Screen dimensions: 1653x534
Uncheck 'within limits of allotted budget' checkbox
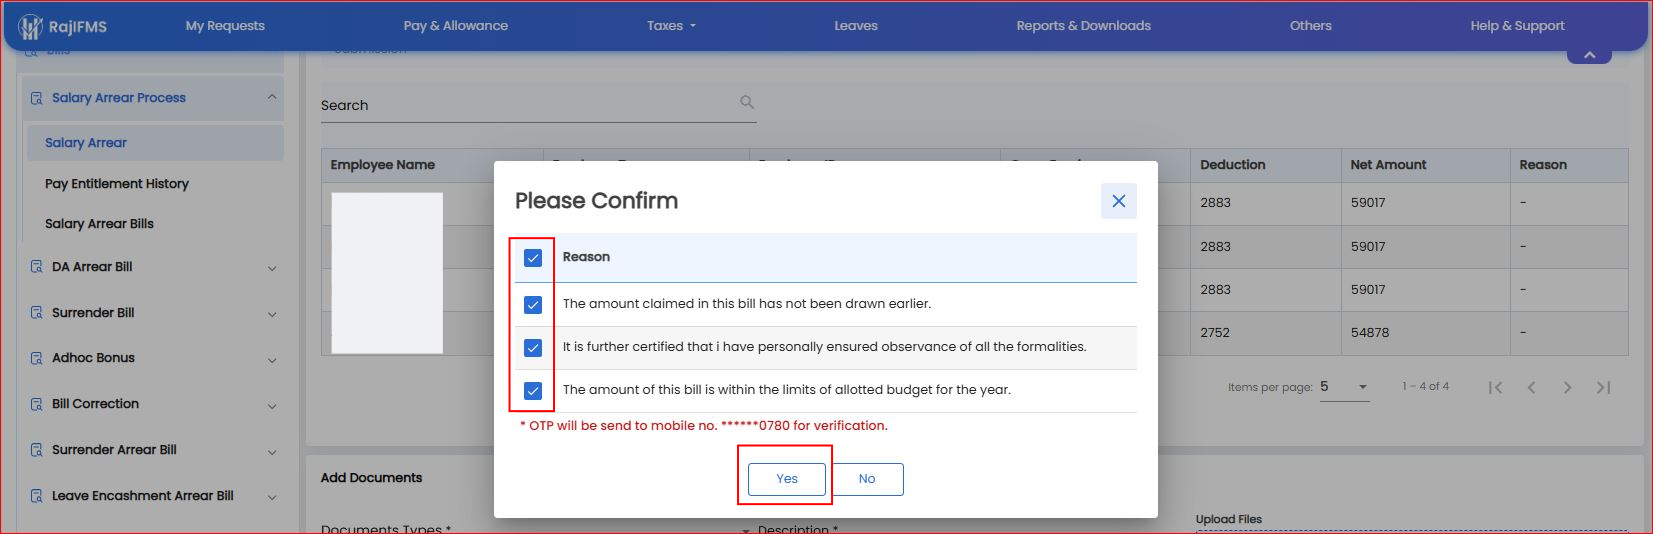[533, 391]
